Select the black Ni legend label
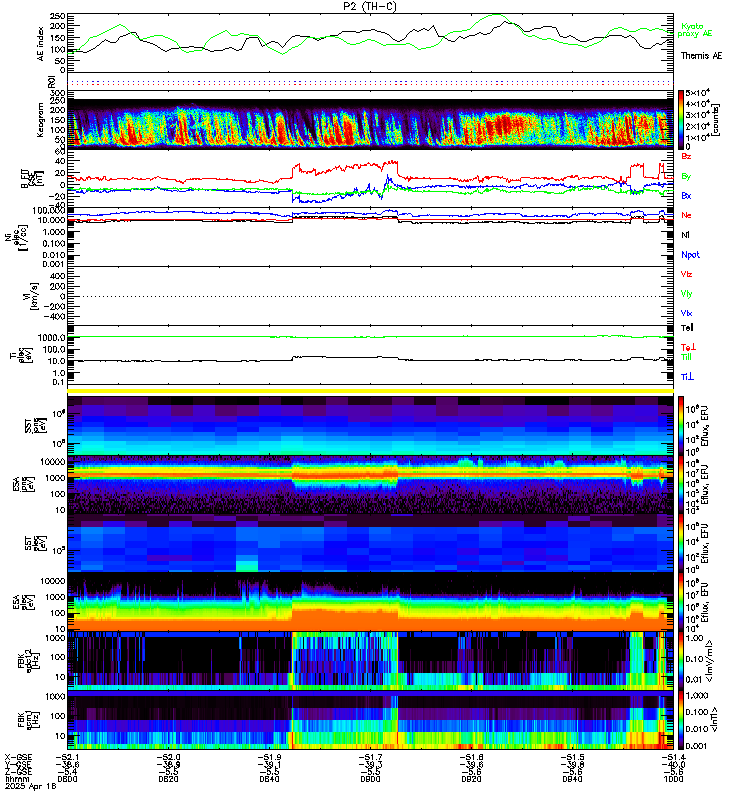750x800 pixels. (x=685, y=235)
